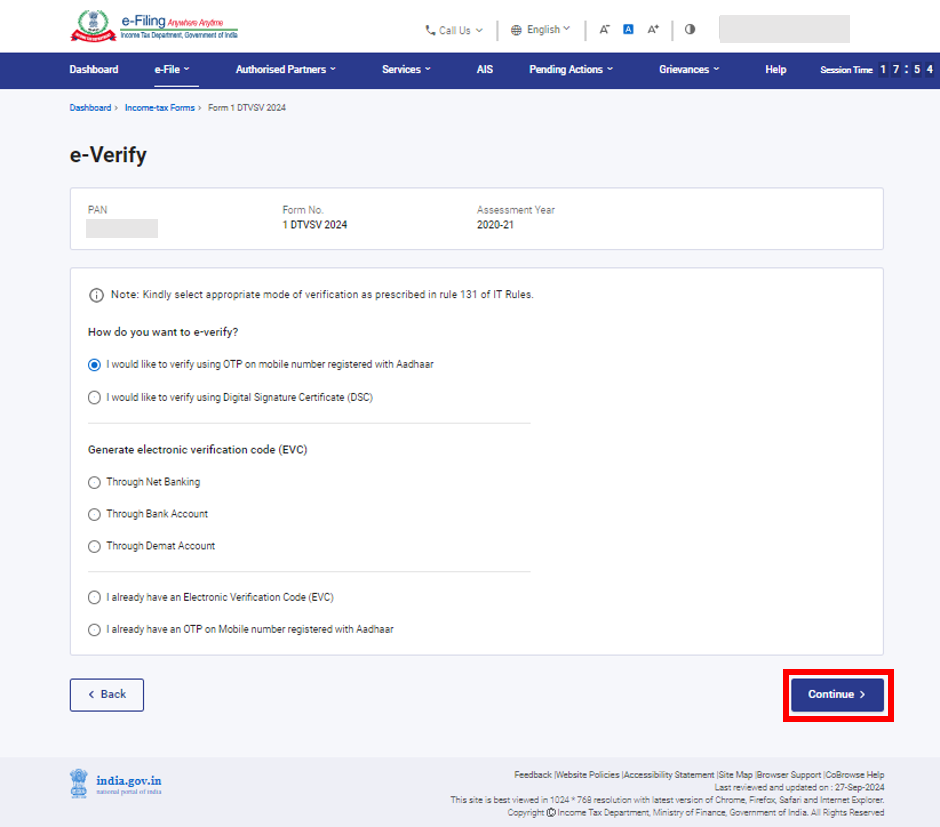The width and height of the screenshot is (940, 827).
Task: Click the blue default font size A icon
Action: click(x=628, y=30)
